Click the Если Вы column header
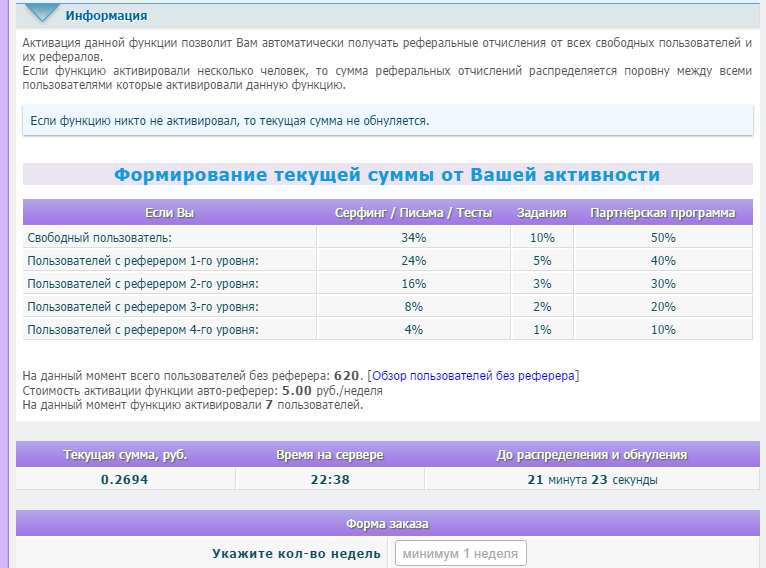The image size is (766, 568). click(169, 213)
